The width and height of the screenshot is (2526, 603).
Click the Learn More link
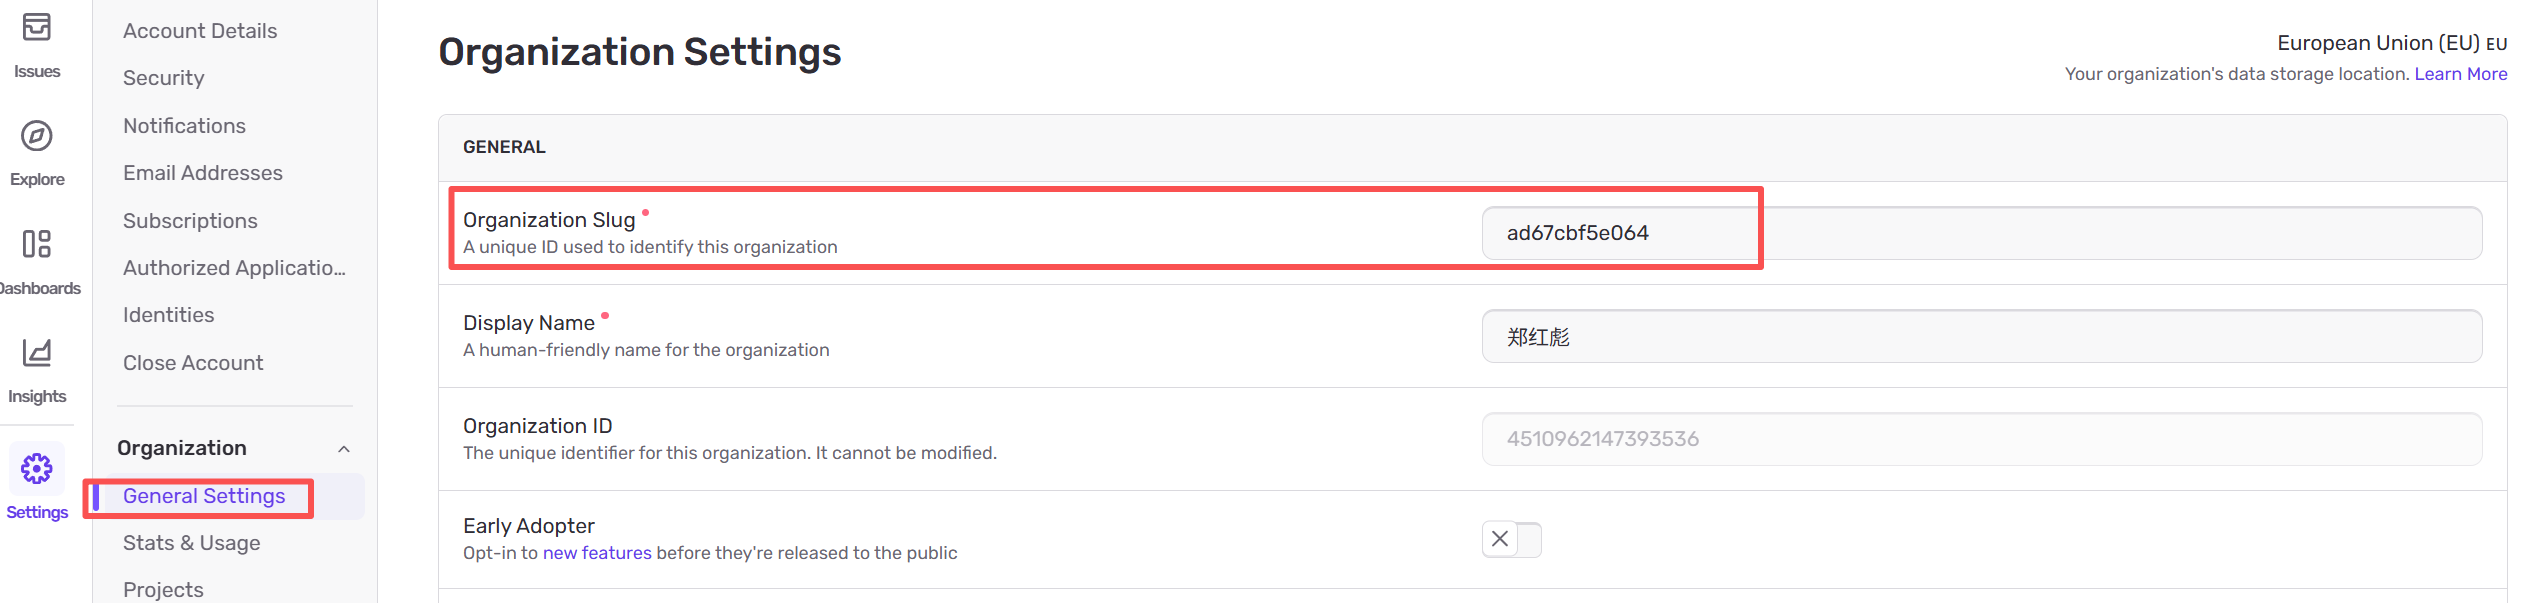[2460, 74]
